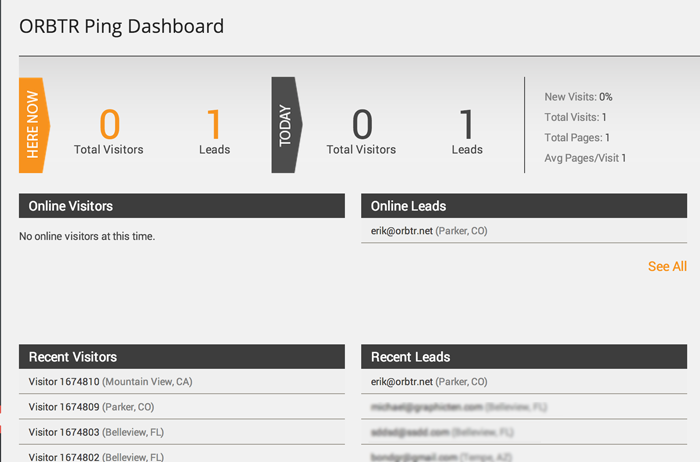Click the Total Pages: 1 stat
The width and height of the screenshot is (700, 462).
pos(577,137)
